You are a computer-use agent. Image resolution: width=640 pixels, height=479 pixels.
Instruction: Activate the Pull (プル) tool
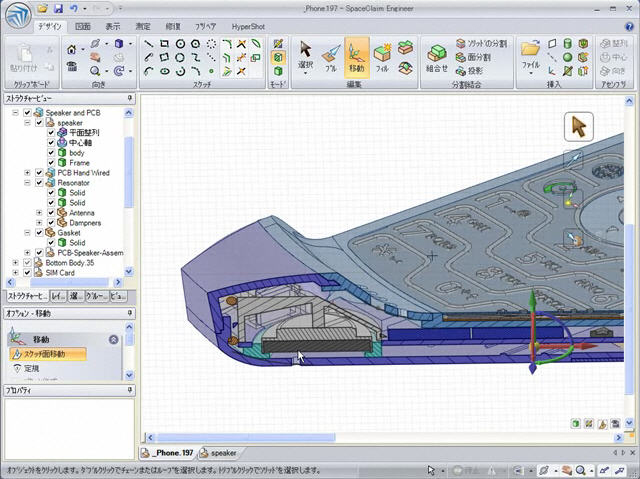pos(331,56)
